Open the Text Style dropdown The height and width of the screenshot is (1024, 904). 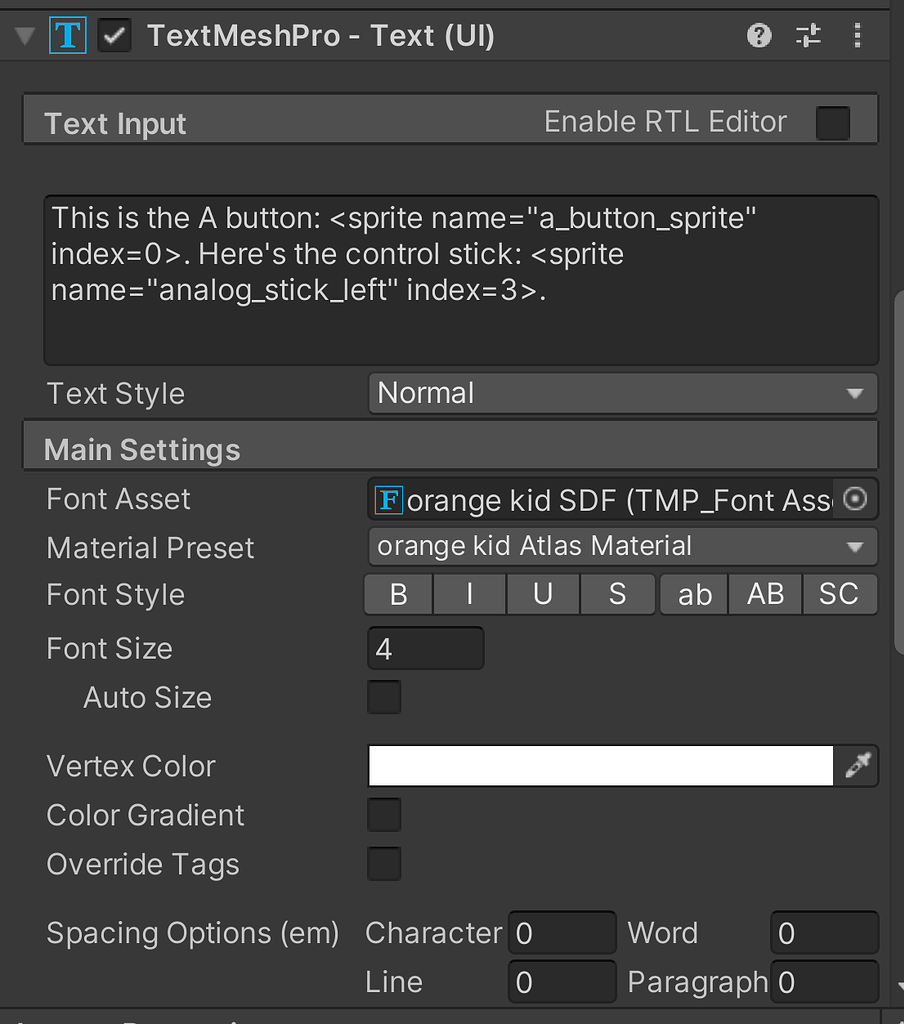tap(622, 393)
